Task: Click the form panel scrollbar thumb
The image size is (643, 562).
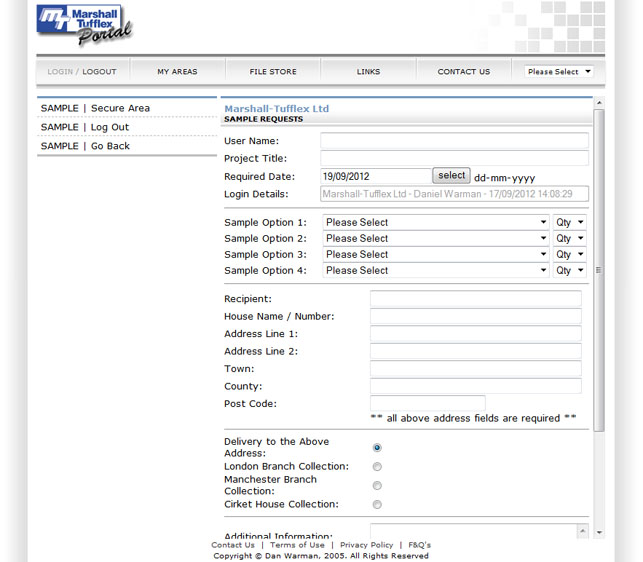Action: pos(599,270)
